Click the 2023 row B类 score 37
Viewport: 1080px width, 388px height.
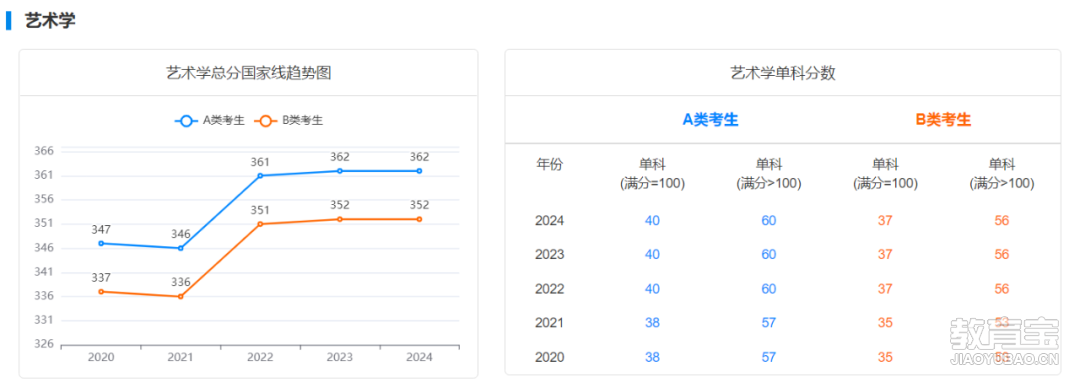pyautogui.click(x=885, y=255)
